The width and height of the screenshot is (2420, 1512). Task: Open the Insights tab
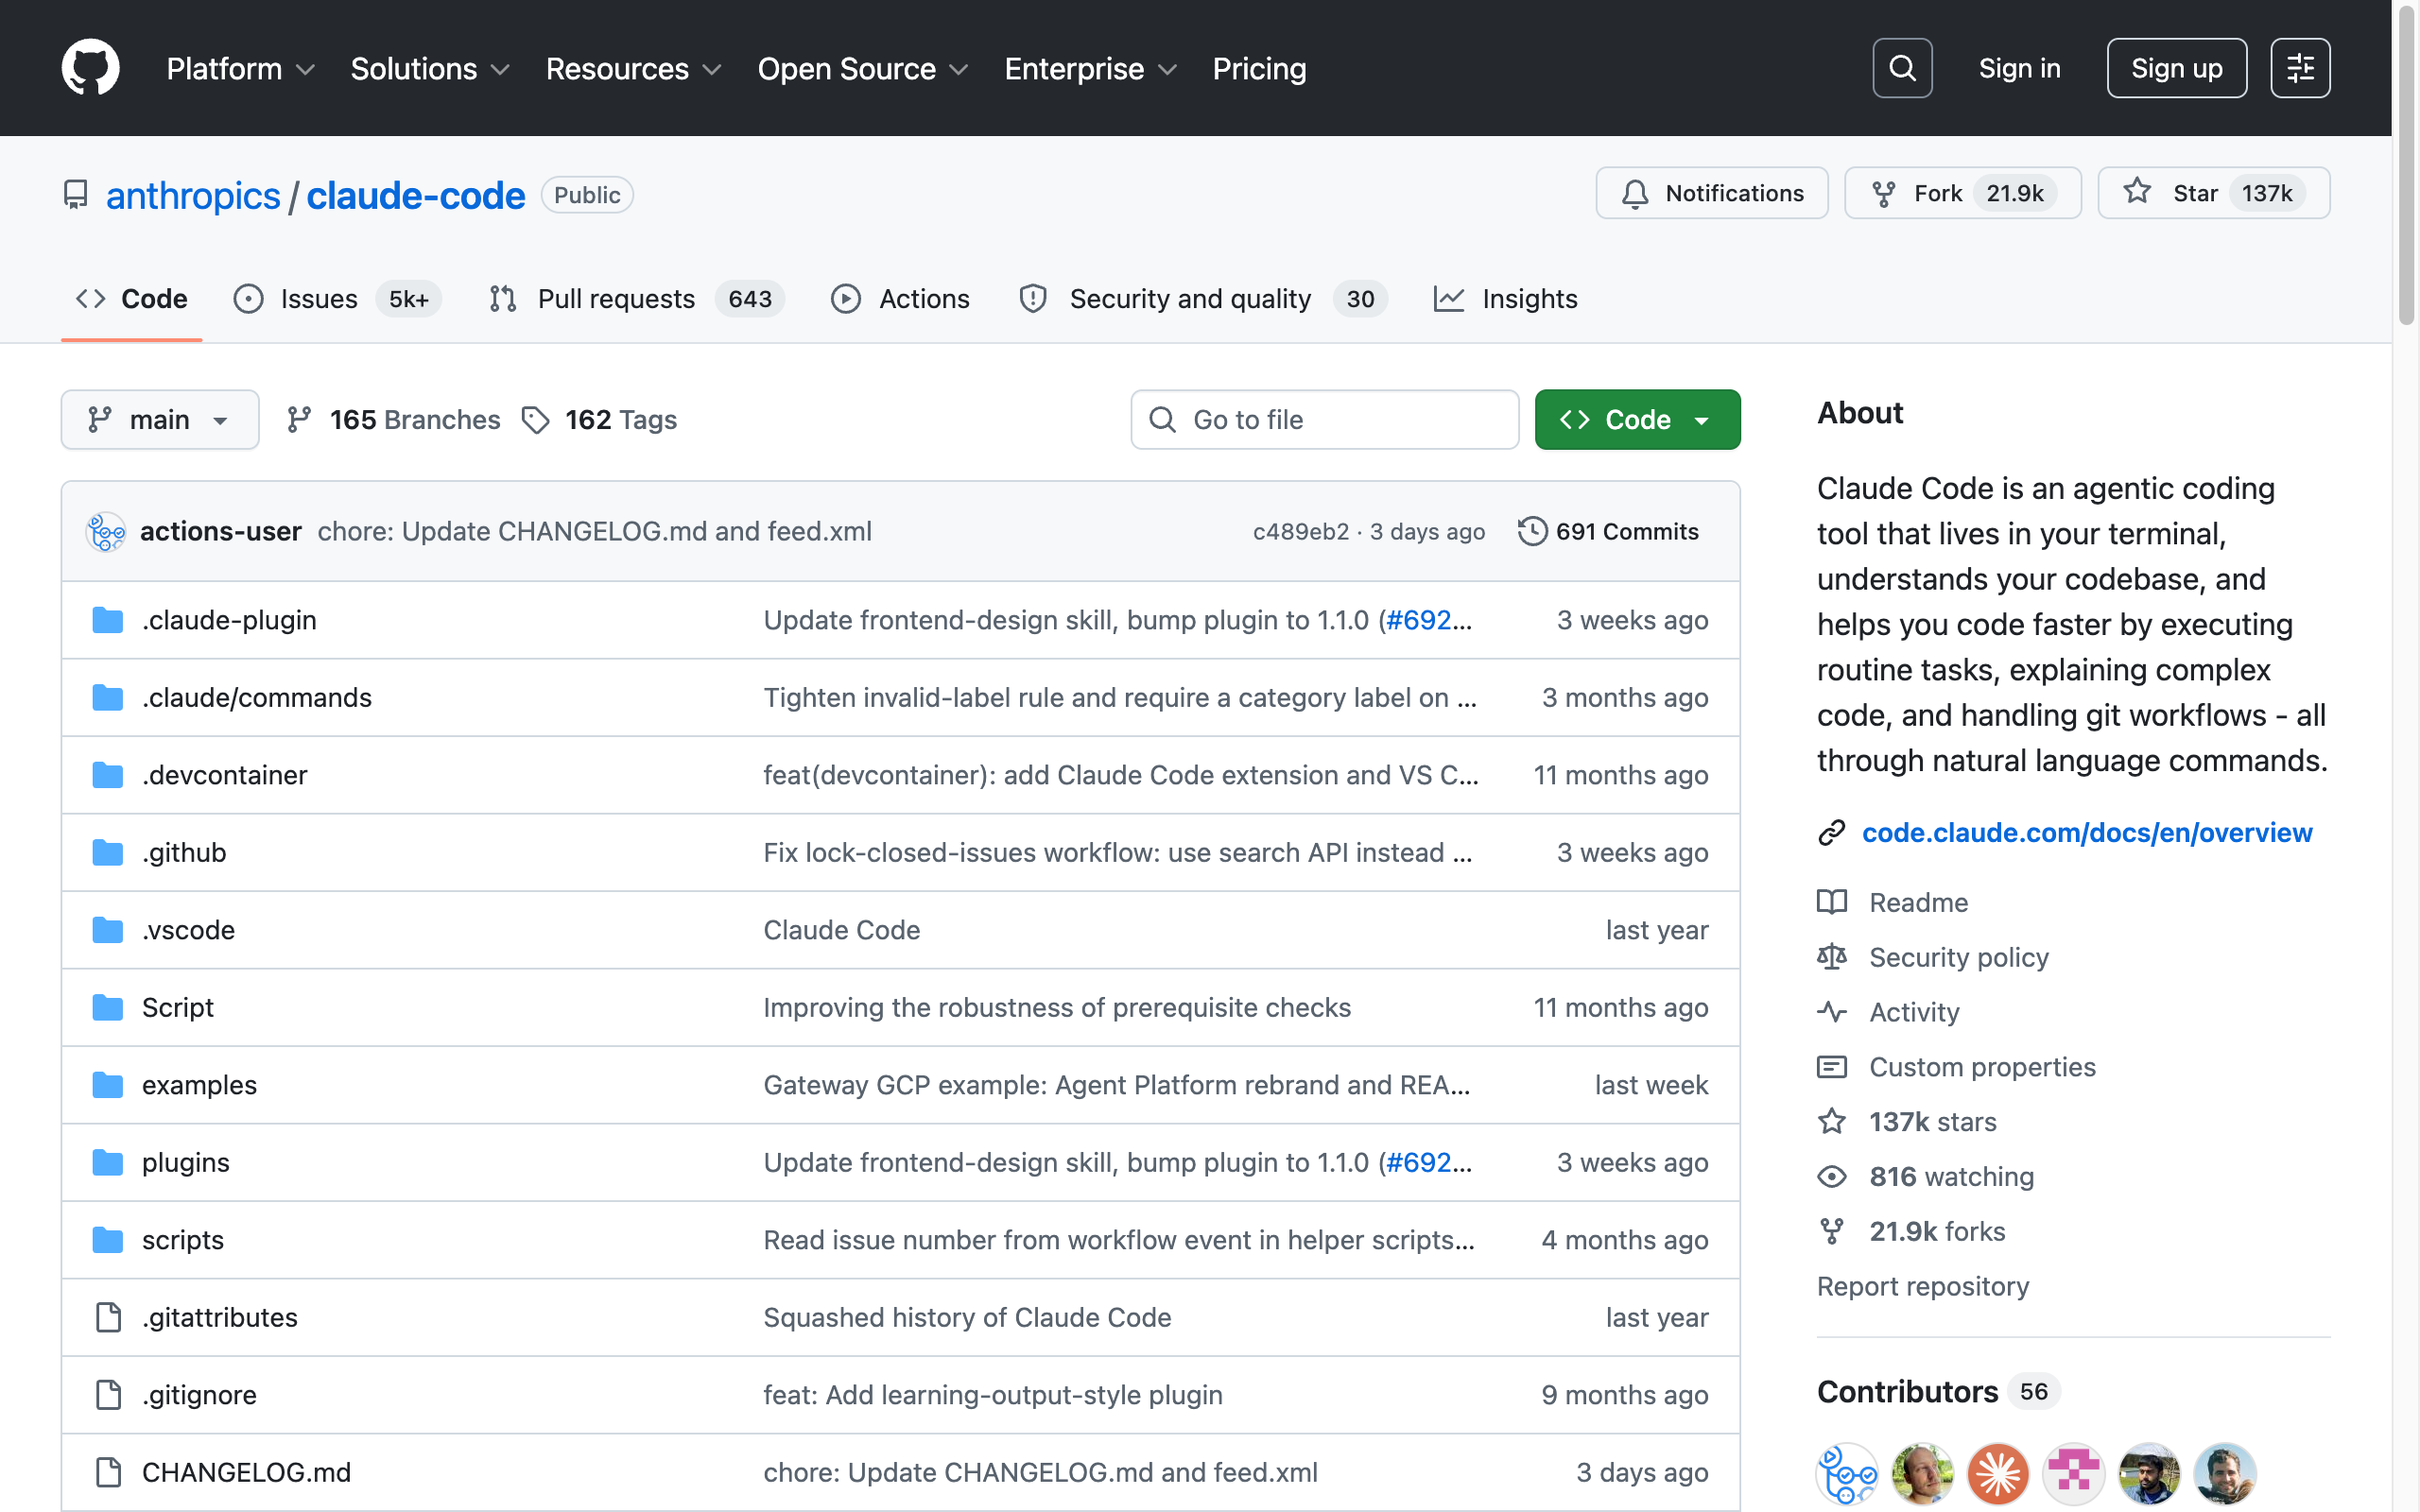(x=1505, y=299)
